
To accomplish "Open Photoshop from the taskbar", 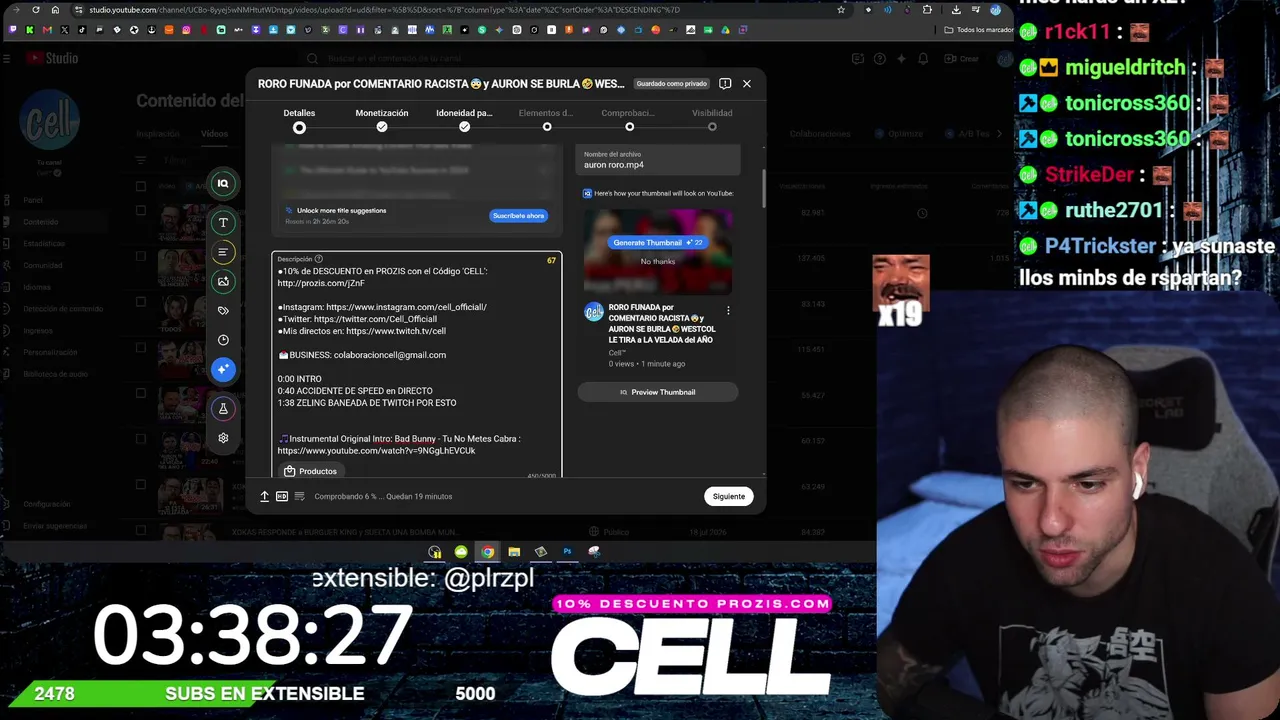I will pyautogui.click(x=567, y=552).
